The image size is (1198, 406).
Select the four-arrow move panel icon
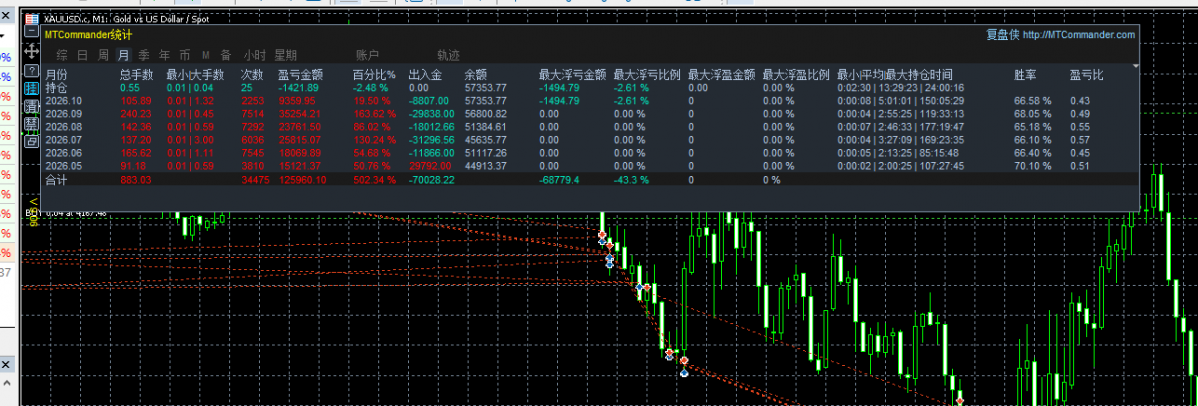point(31,50)
